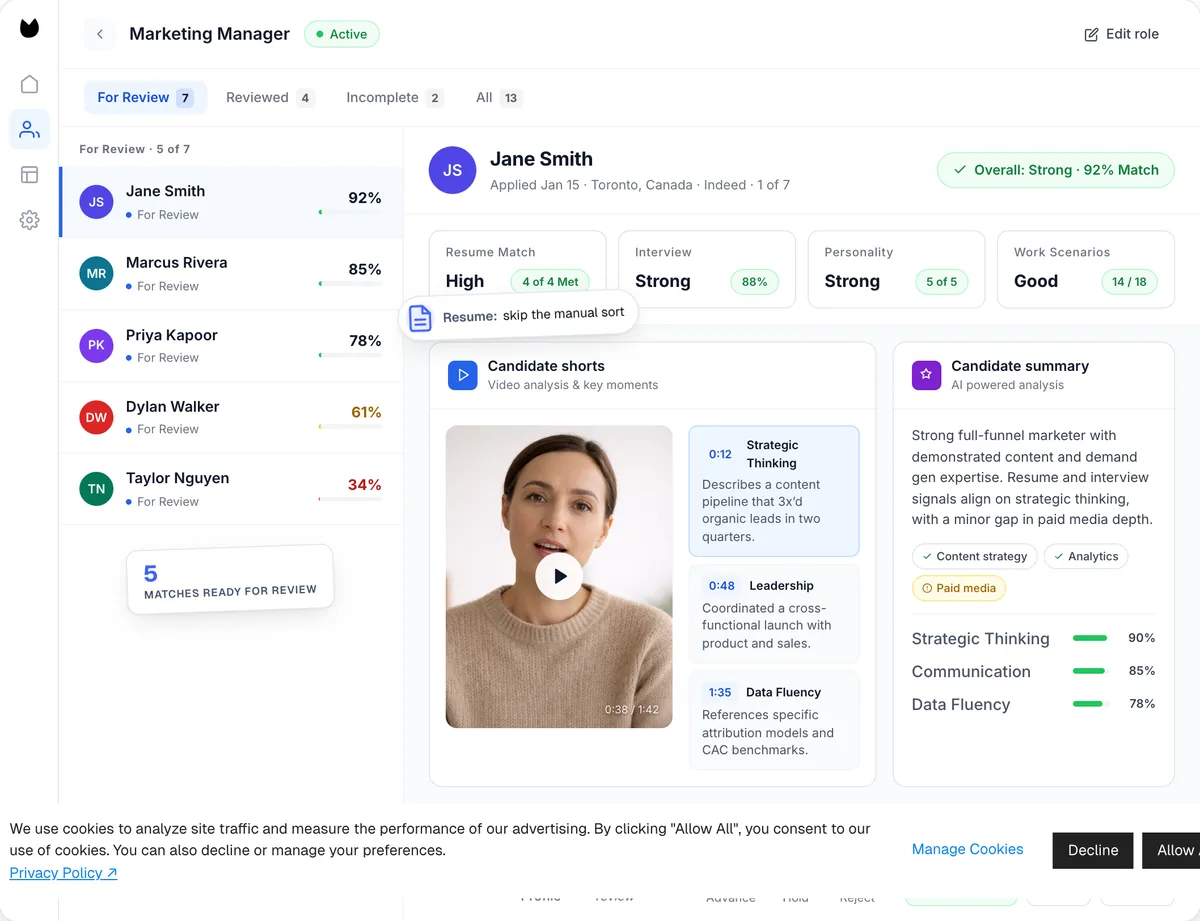This screenshot has height=921, width=1200.
Task: Click the Candidate shorts play-square icon
Action: pyautogui.click(x=462, y=375)
